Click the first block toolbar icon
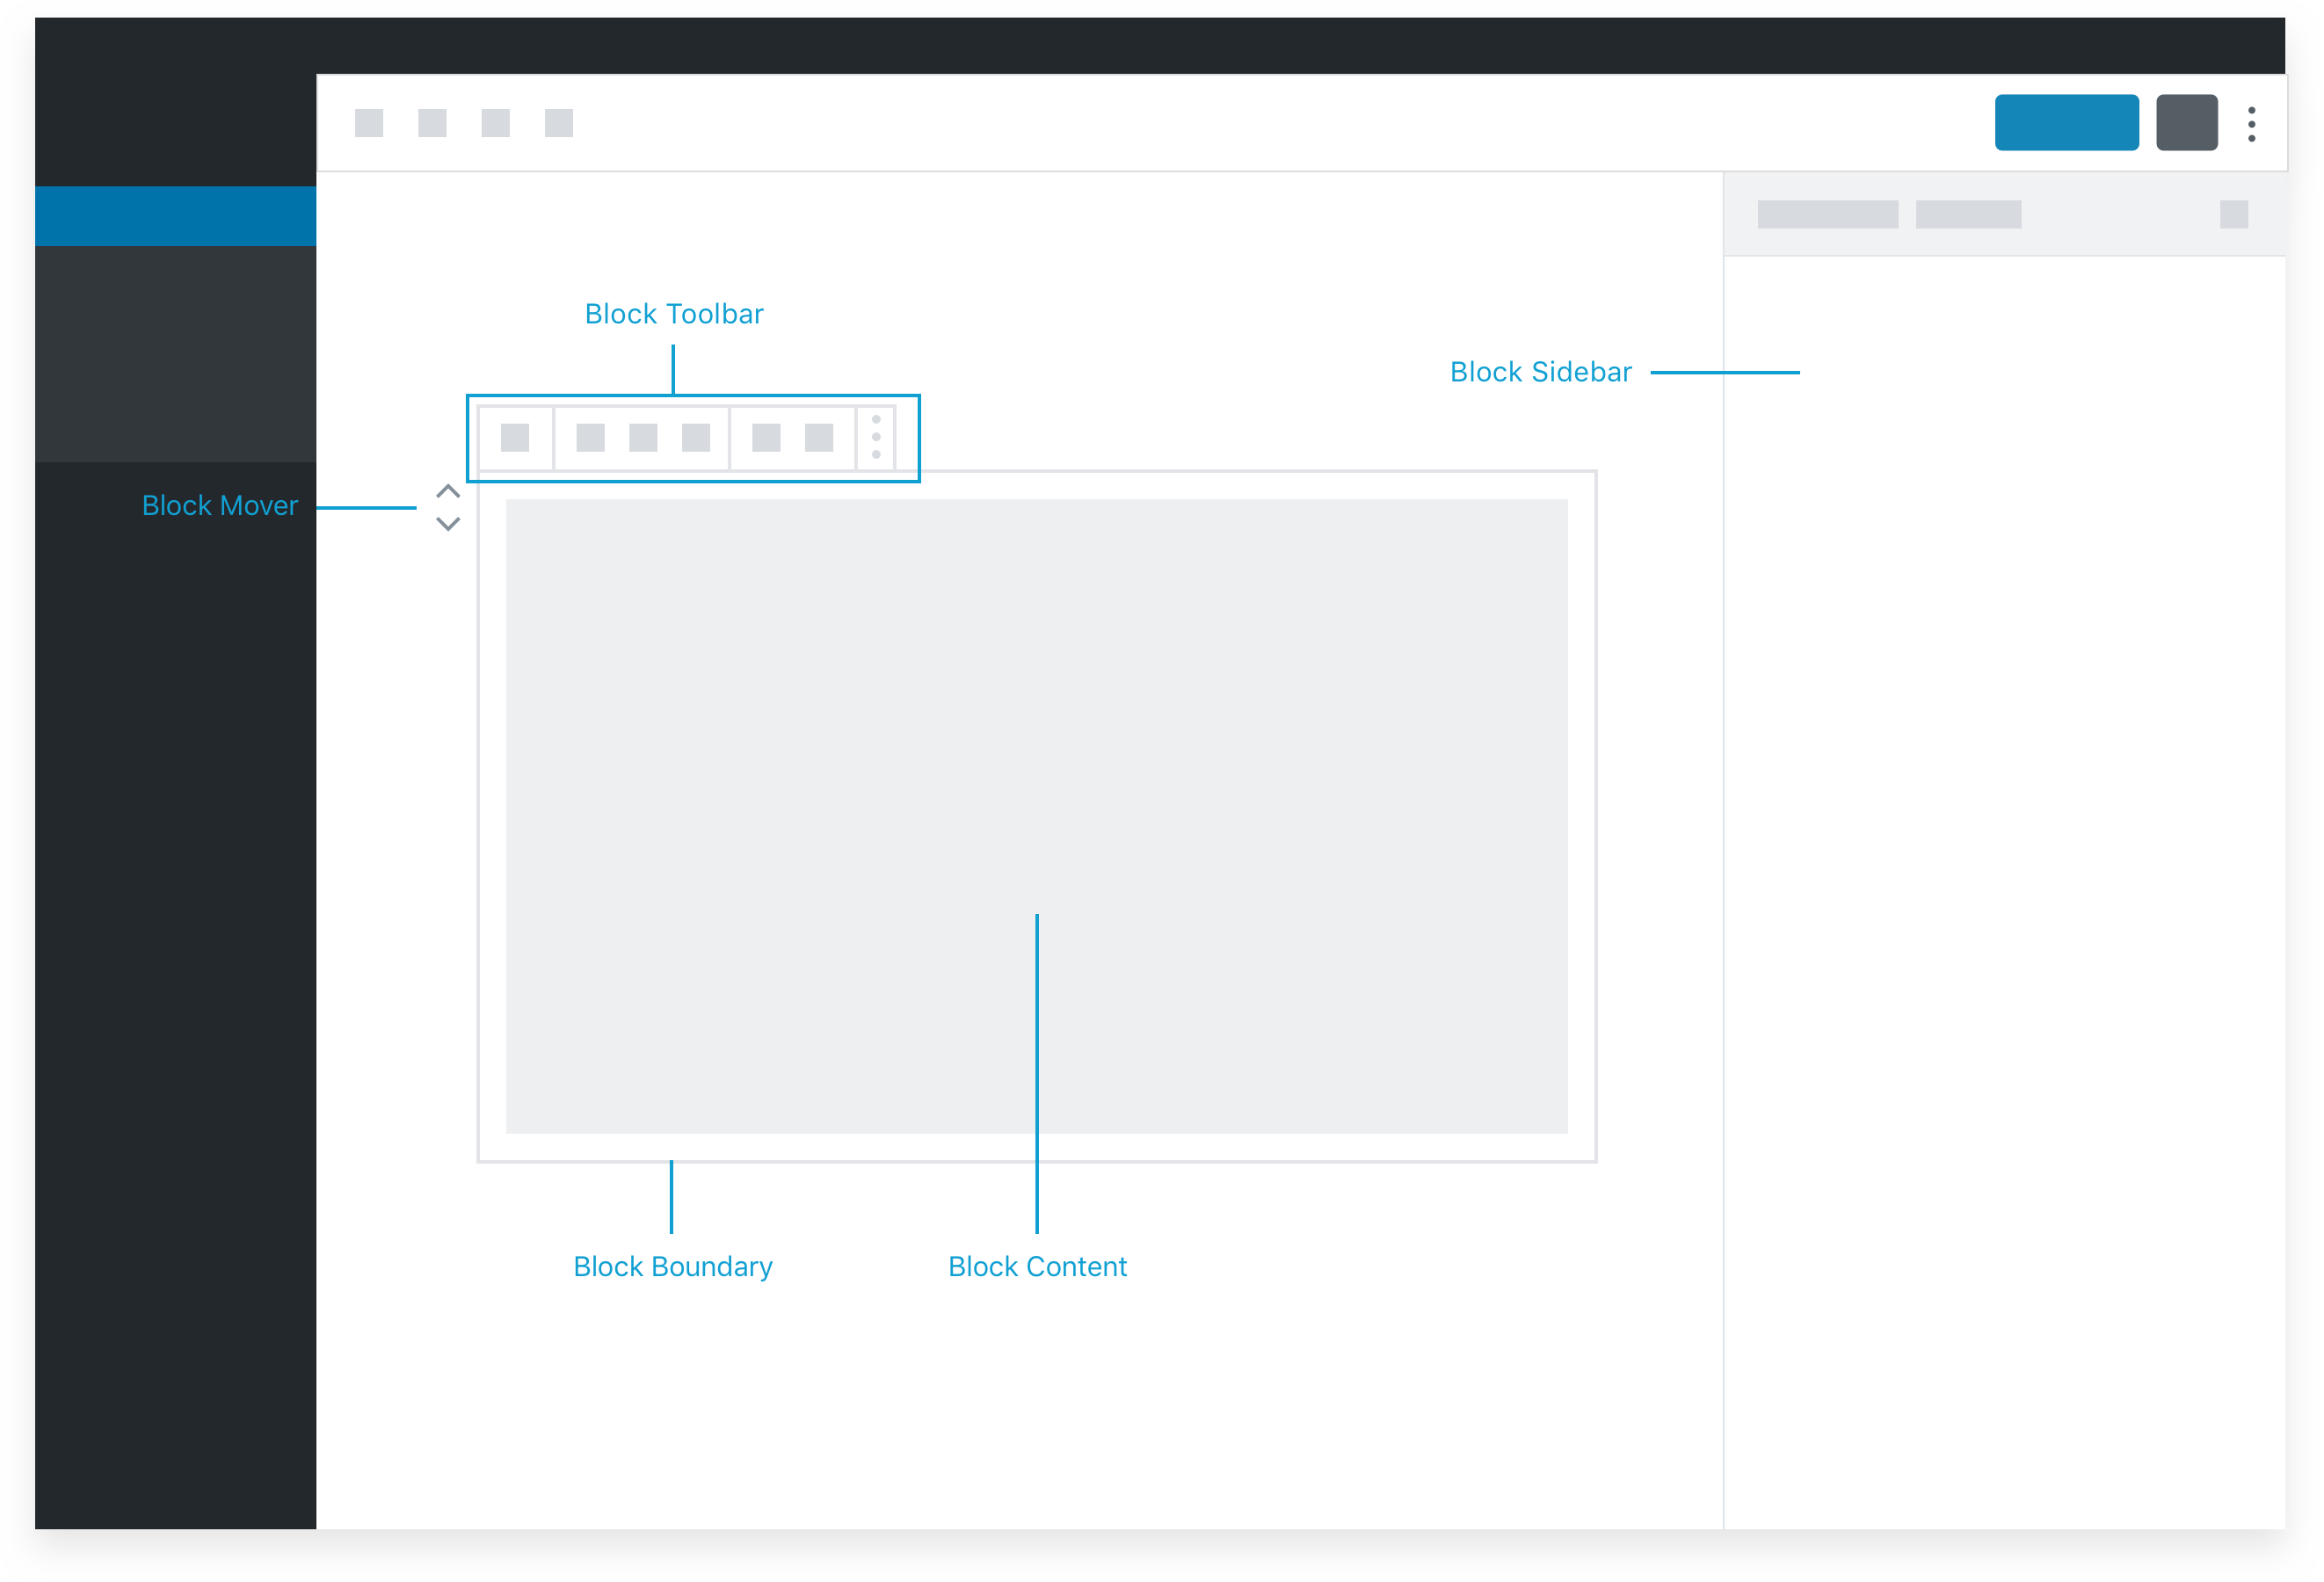Viewport: 2324px width, 1582px height. (x=512, y=439)
